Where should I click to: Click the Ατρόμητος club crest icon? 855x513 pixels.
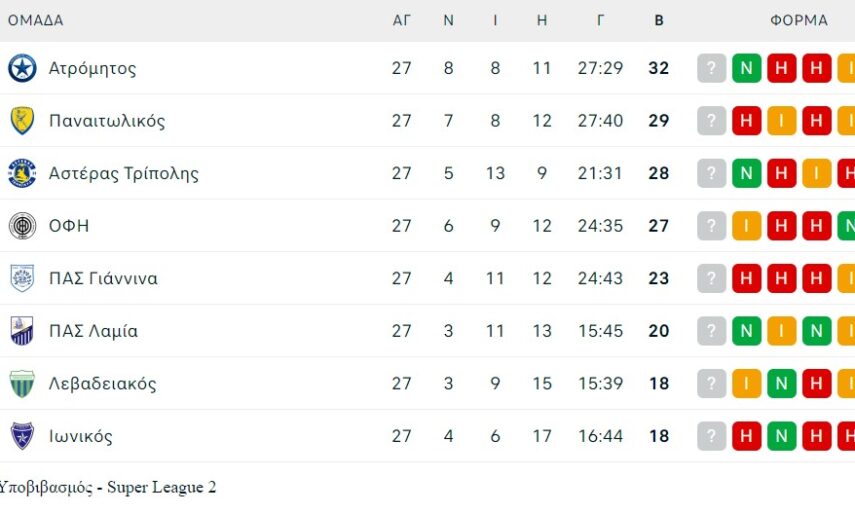pos(22,68)
